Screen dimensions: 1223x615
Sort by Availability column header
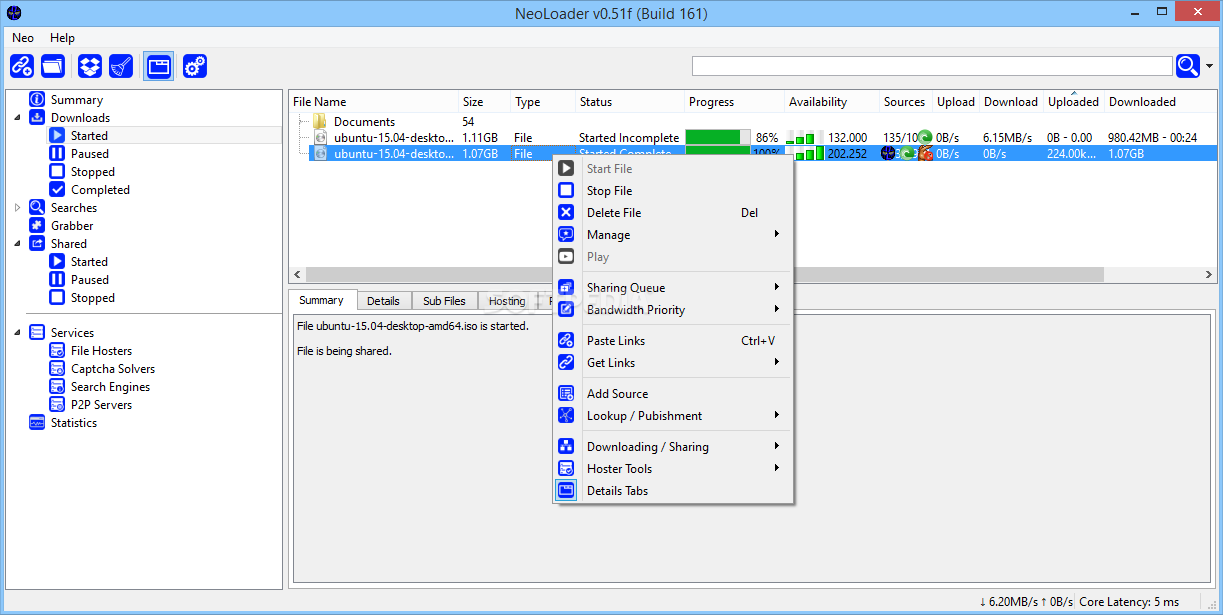click(832, 102)
